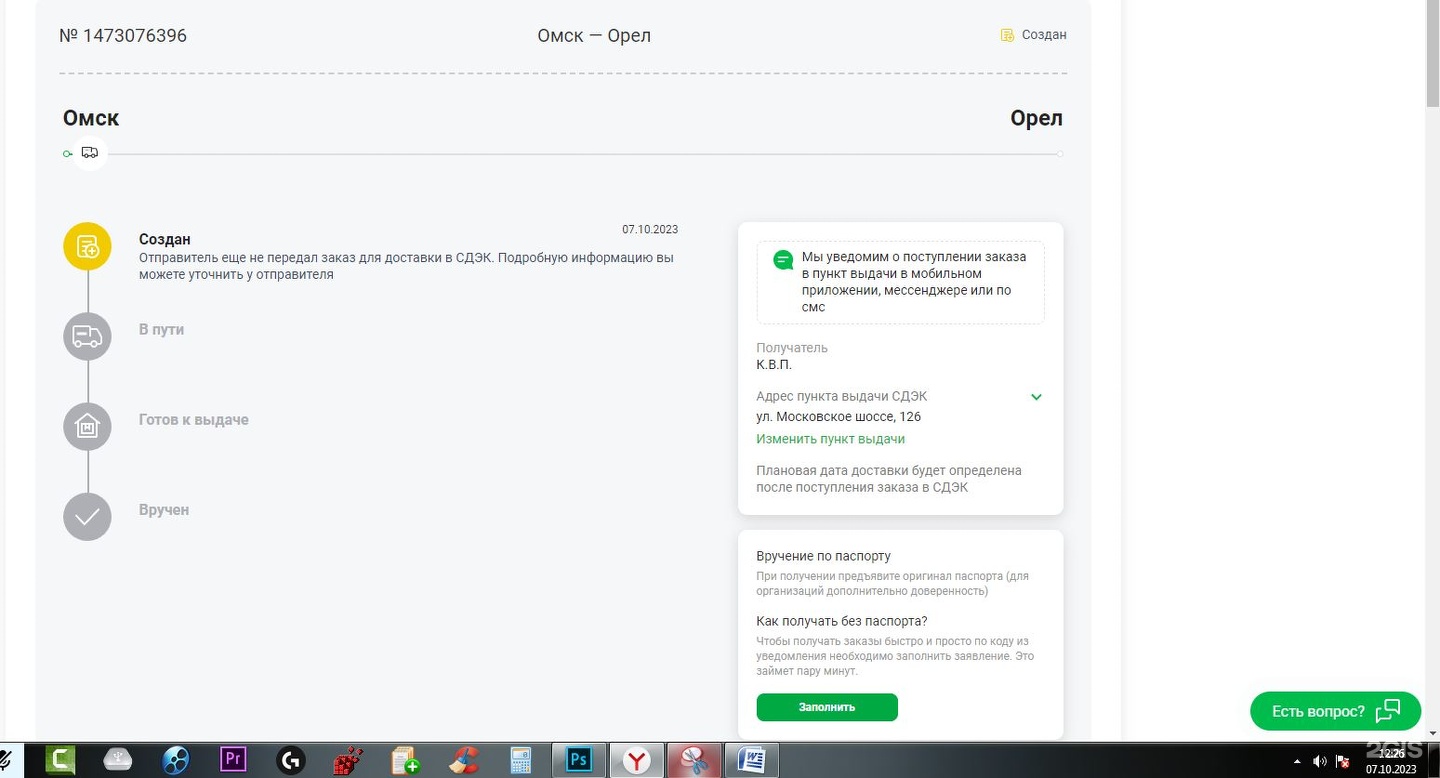Screen dimensions: 1440x778
Task: Click the Орел destination city heading
Action: (x=1036, y=118)
